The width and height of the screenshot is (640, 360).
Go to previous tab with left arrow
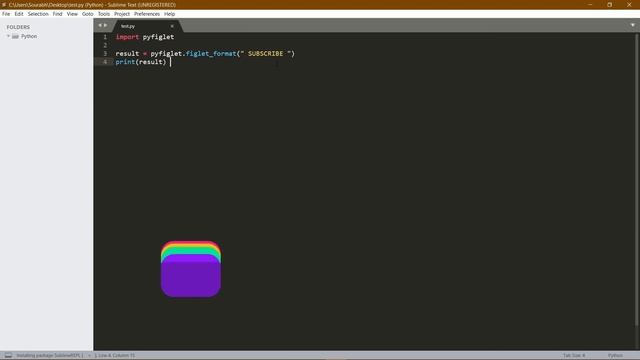coord(100,25)
